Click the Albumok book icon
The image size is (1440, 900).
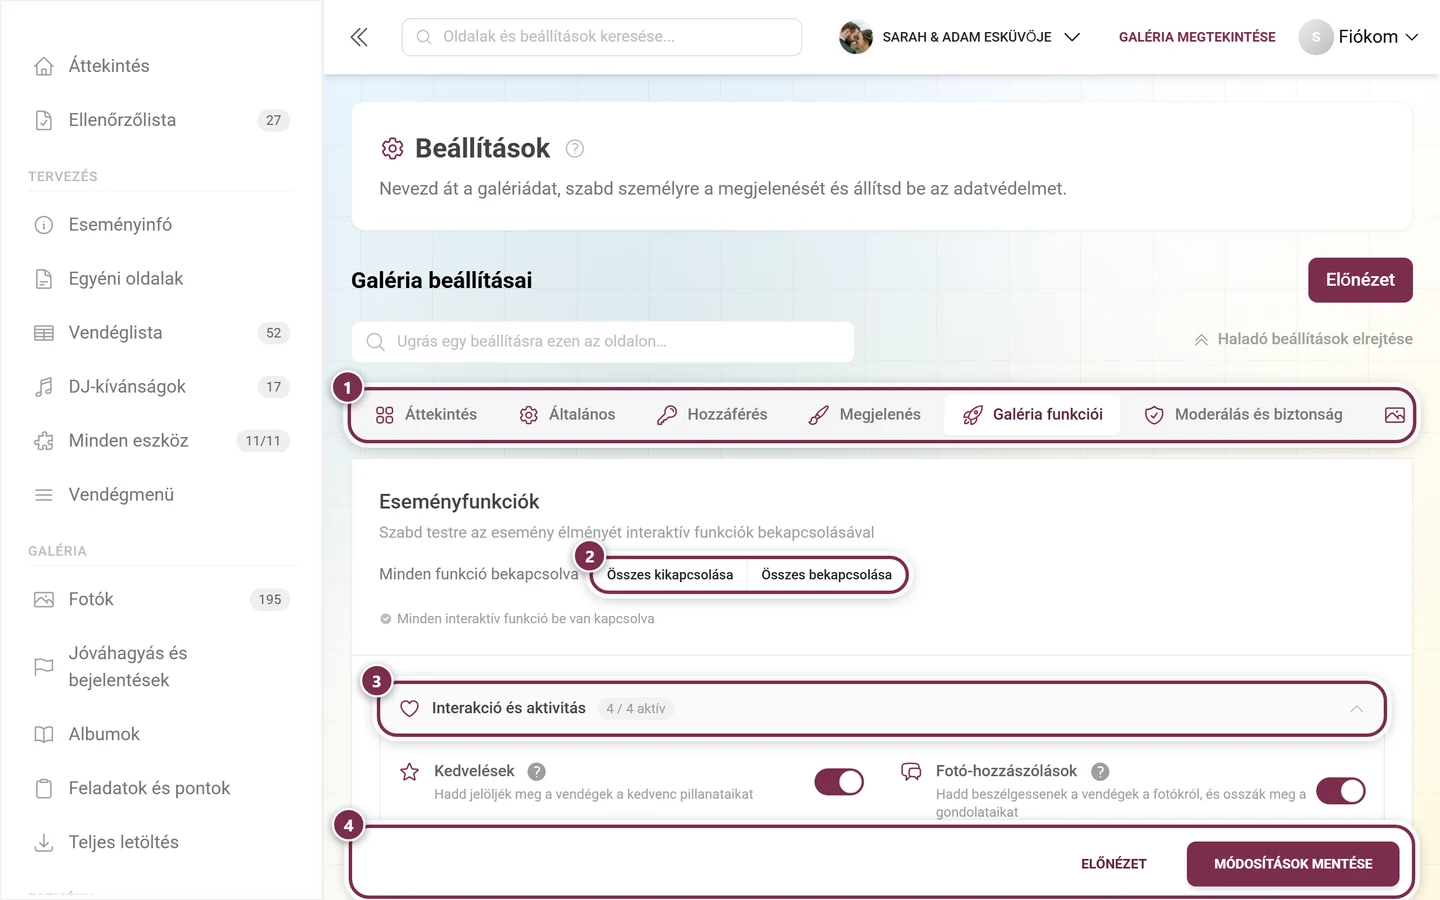point(44,735)
